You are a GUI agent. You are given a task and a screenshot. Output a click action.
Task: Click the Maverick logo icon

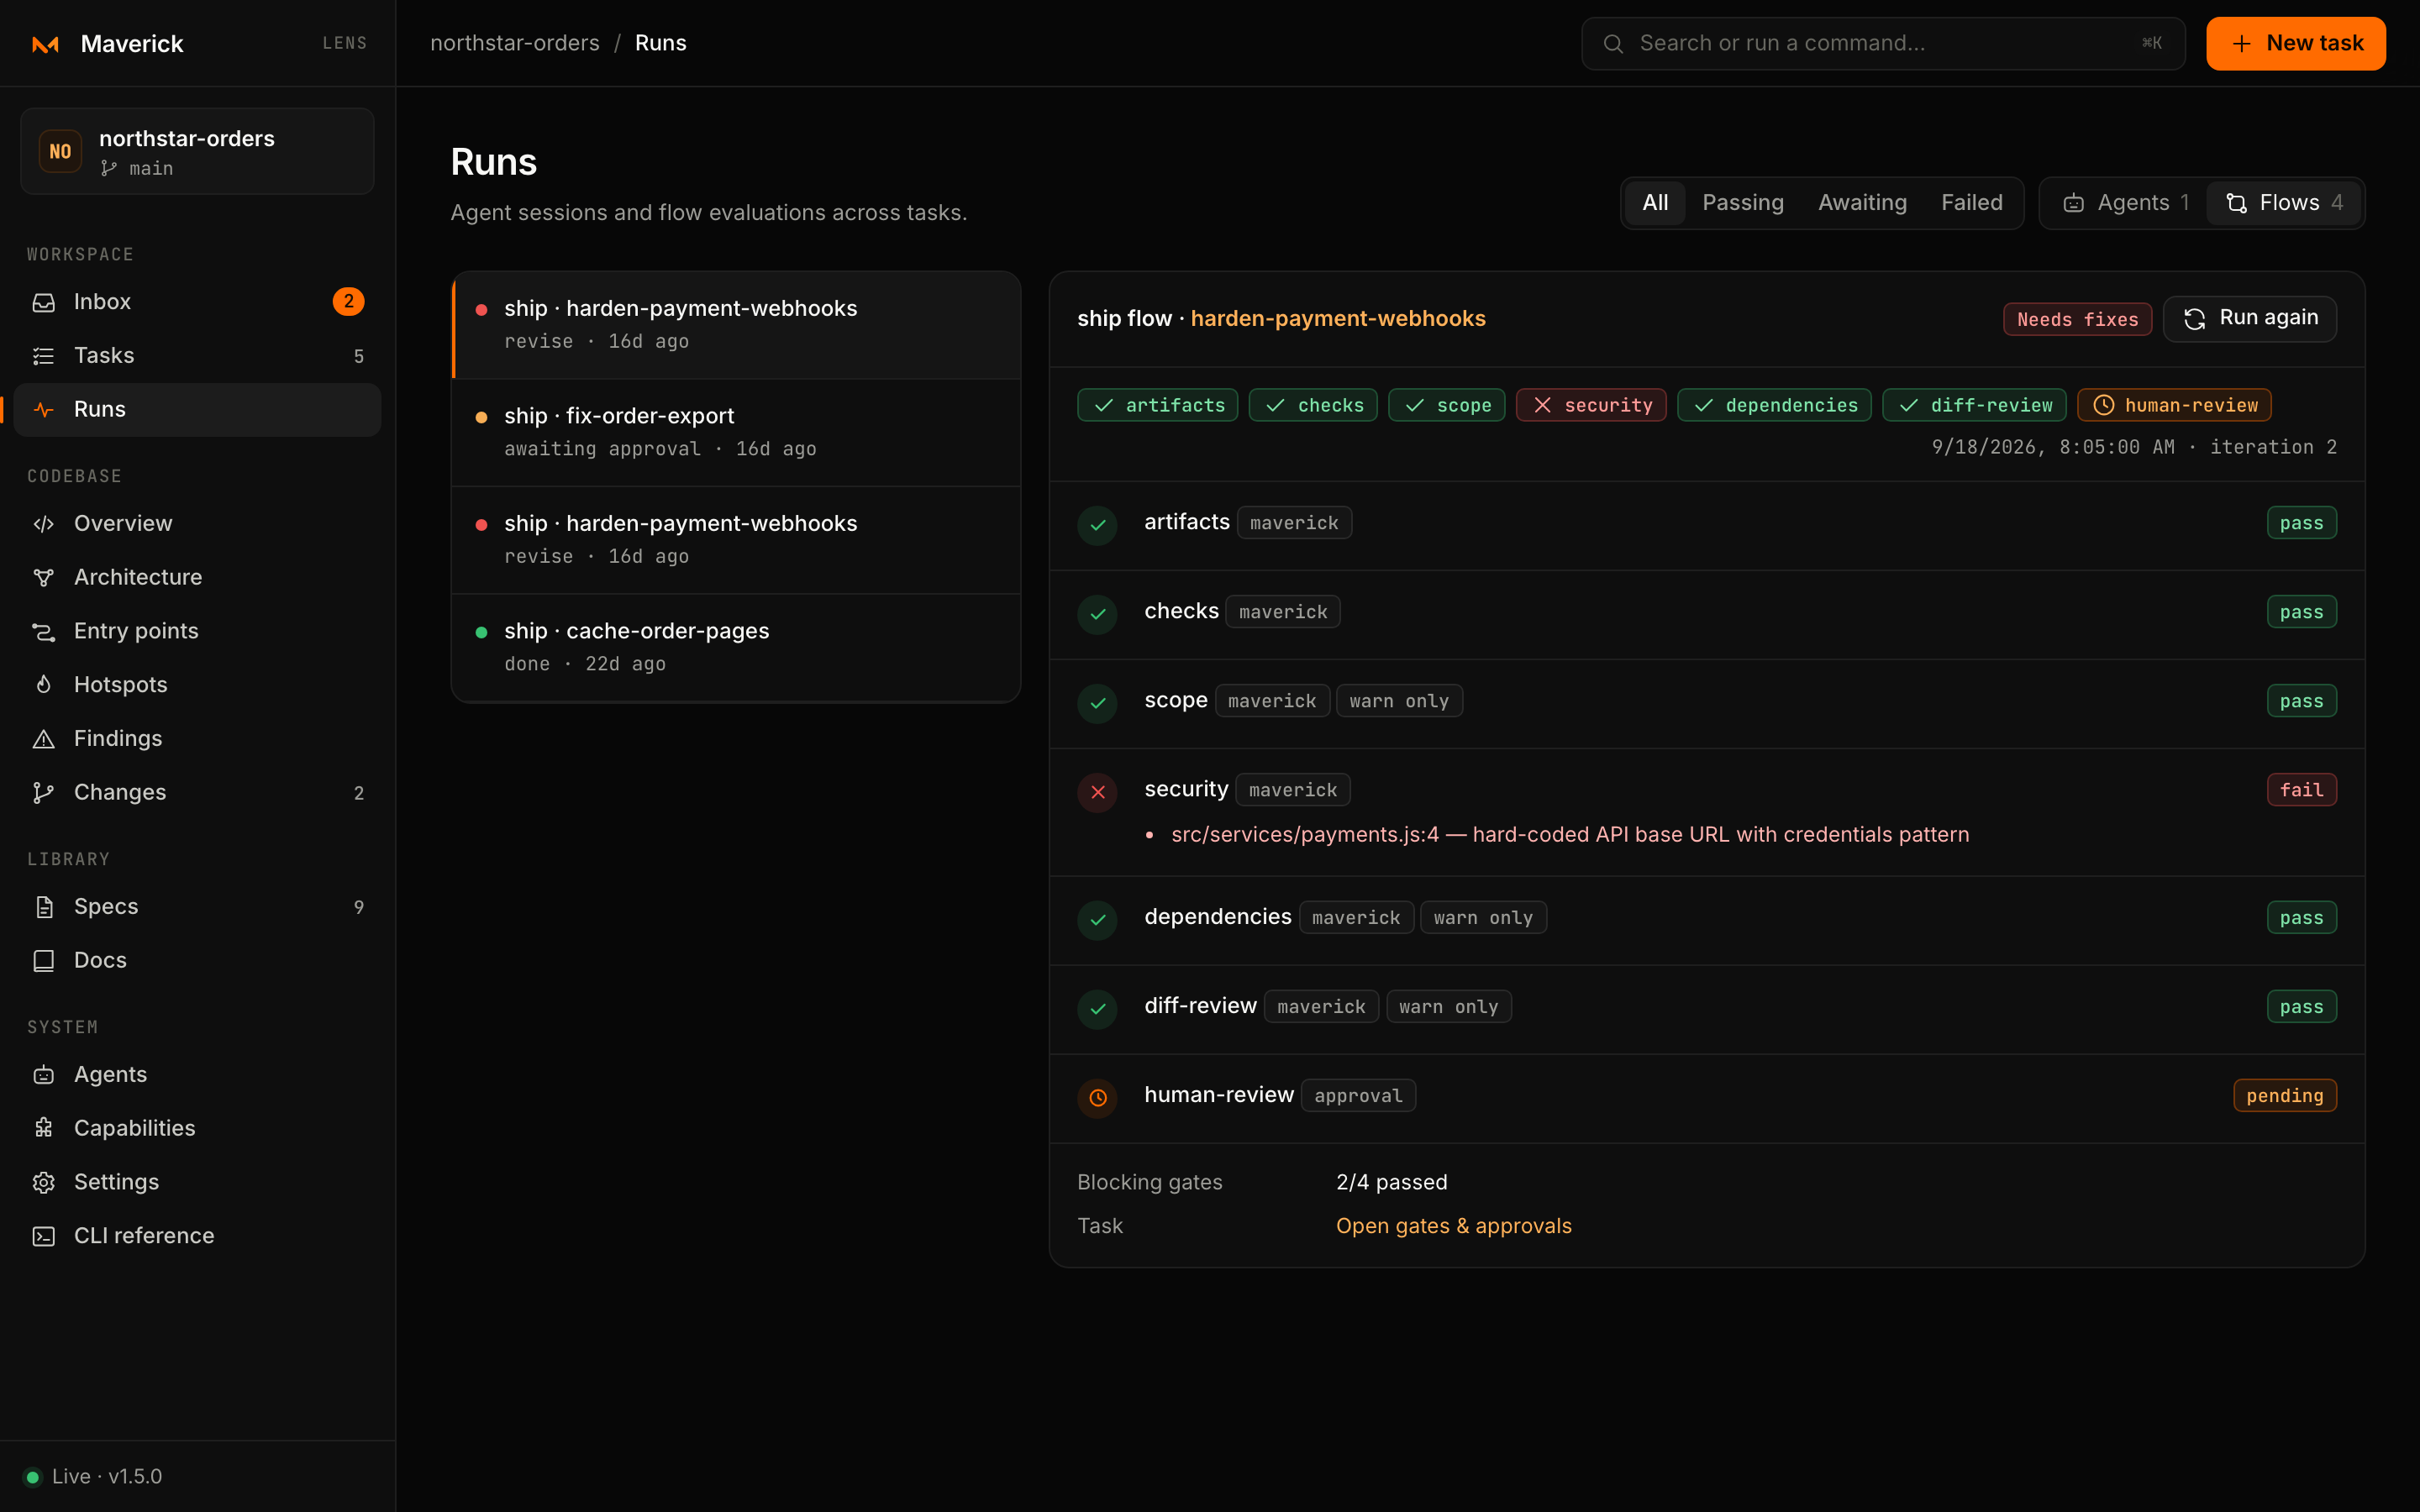pos(45,44)
